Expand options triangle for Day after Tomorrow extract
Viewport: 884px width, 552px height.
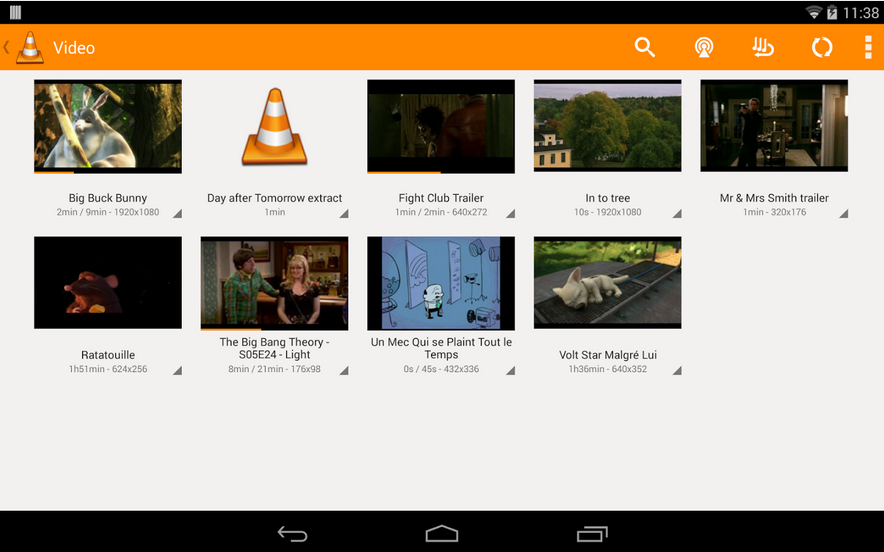click(x=344, y=213)
